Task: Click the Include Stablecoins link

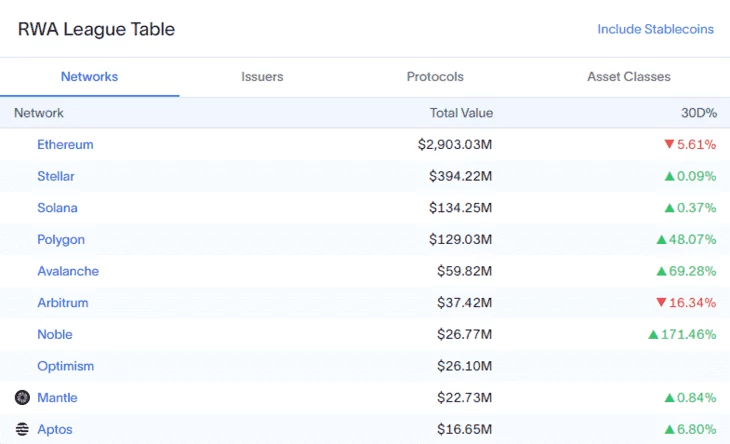Action: pos(655,29)
